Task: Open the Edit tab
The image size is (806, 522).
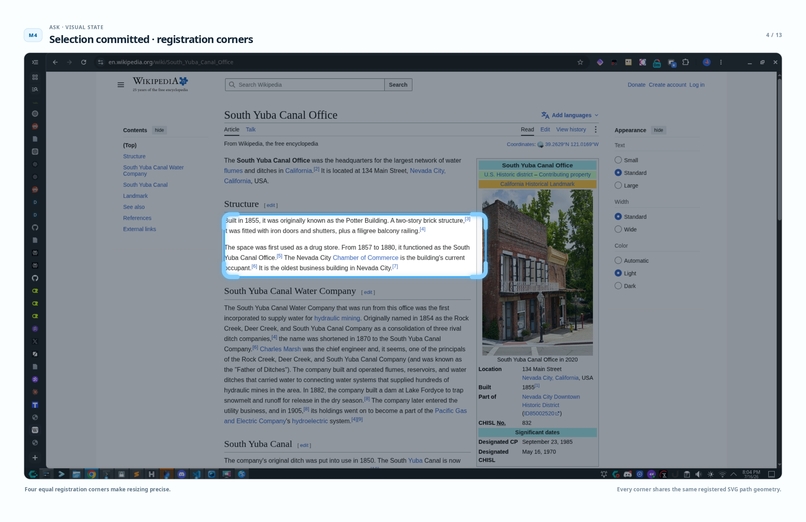Action: [545, 129]
